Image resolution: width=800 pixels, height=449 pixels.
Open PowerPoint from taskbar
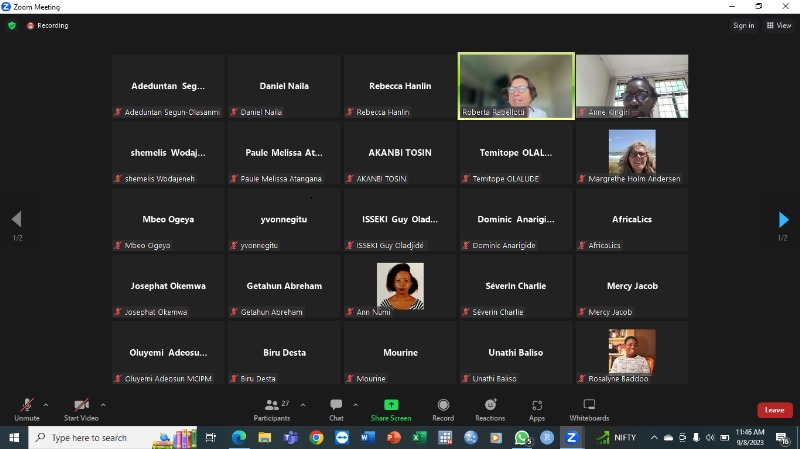point(393,438)
